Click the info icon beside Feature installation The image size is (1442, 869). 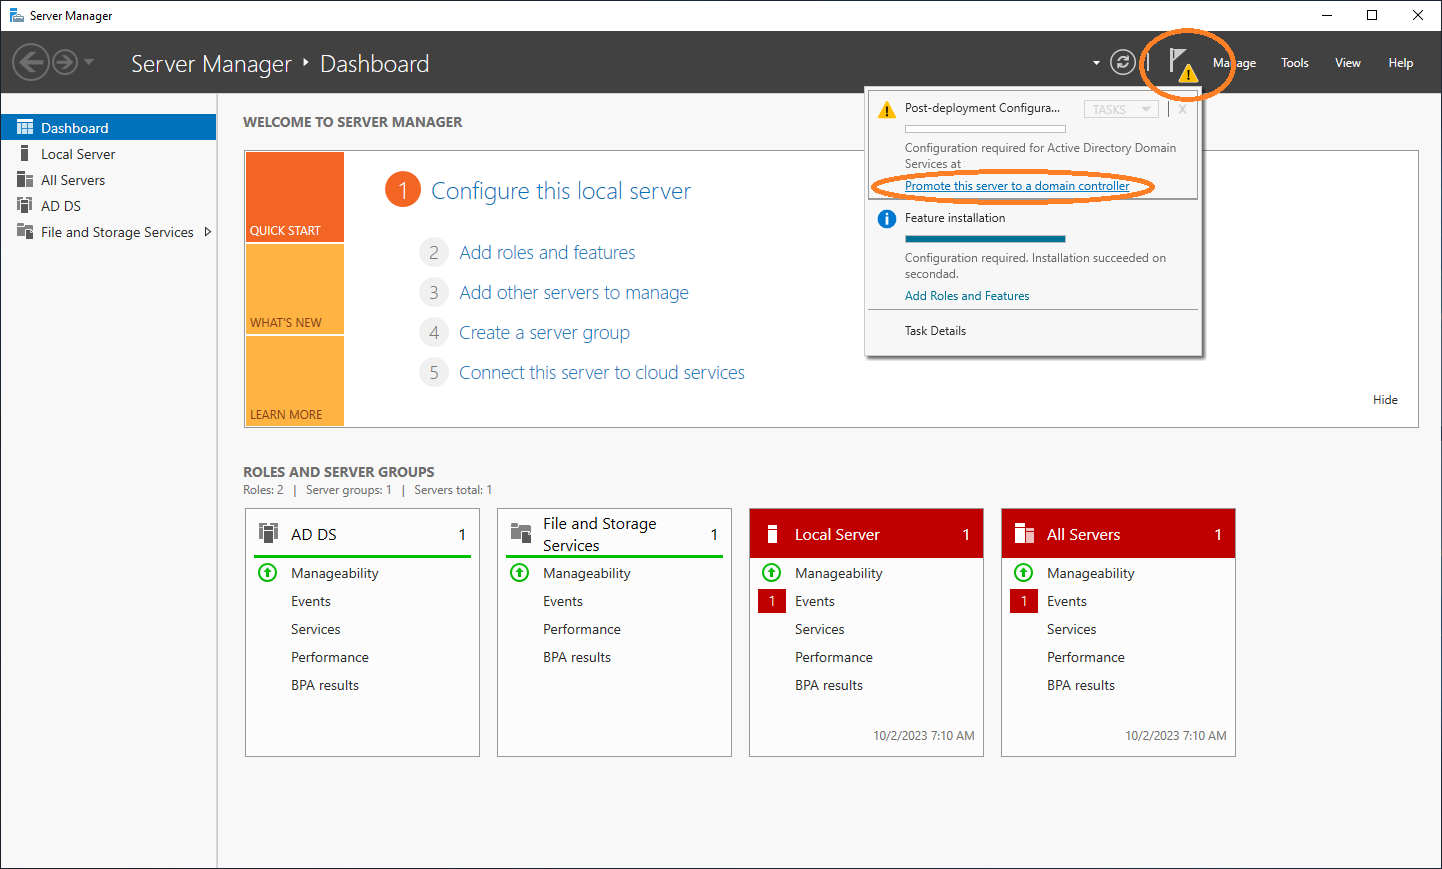886,218
